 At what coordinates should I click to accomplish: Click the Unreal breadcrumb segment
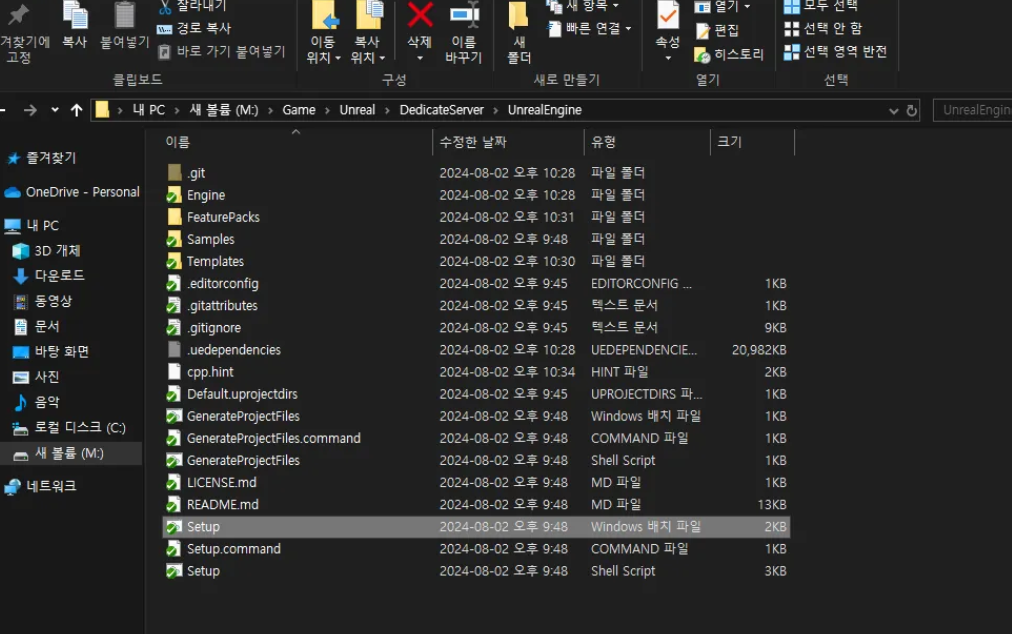pos(357,110)
